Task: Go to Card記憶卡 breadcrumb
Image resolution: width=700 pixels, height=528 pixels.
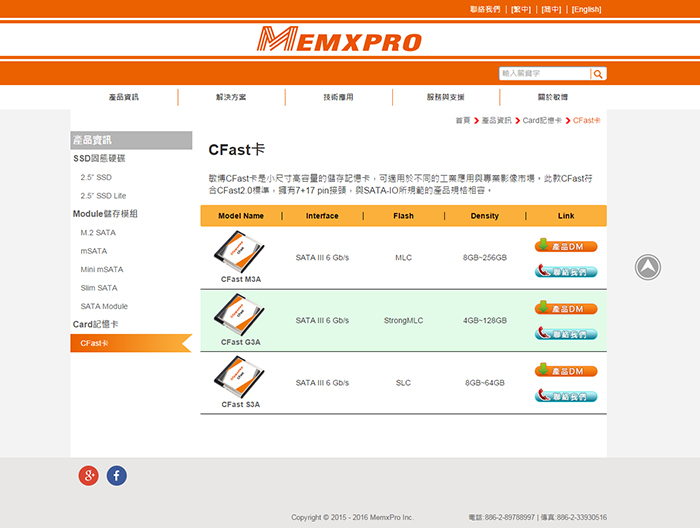Action: (x=542, y=121)
